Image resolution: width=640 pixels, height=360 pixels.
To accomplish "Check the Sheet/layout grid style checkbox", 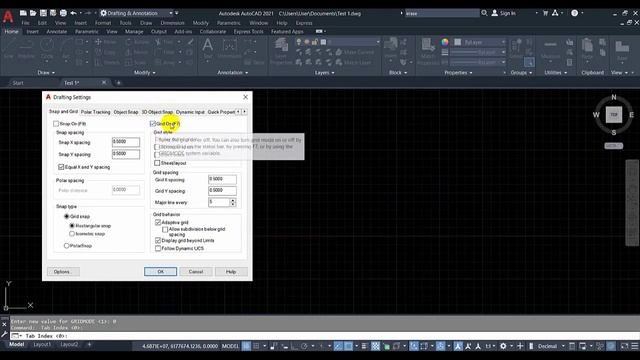I will coord(157,163).
